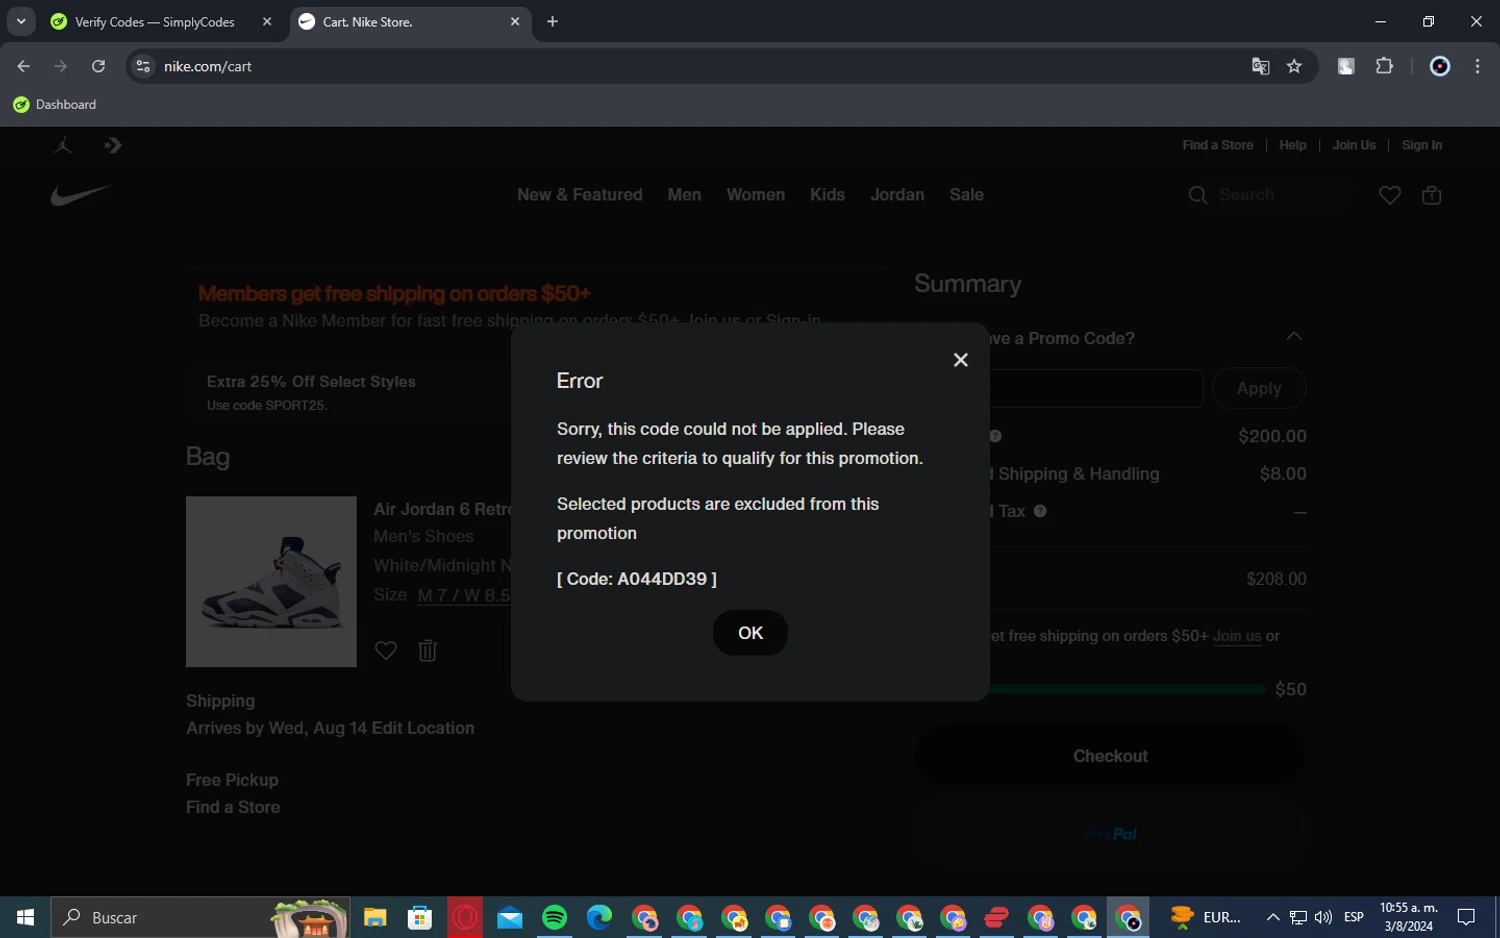This screenshot has height=938, width=1500.
Task: Click the Estimated Tax info icon
Action: (x=1040, y=511)
